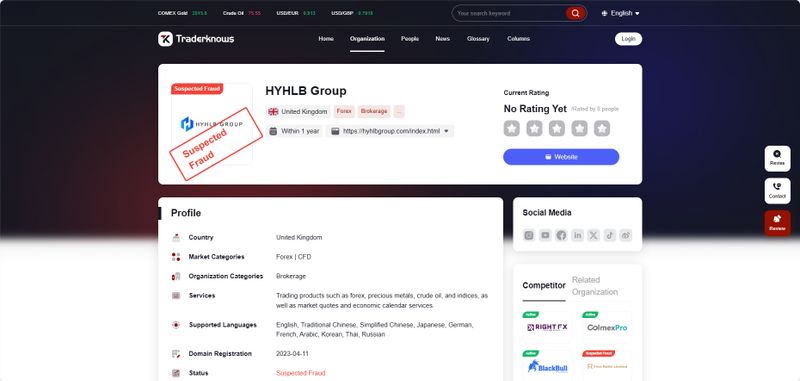This screenshot has height=381, width=800.
Task: Open the English language dropdown
Action: pyautogui.click(x=620, y=13)
